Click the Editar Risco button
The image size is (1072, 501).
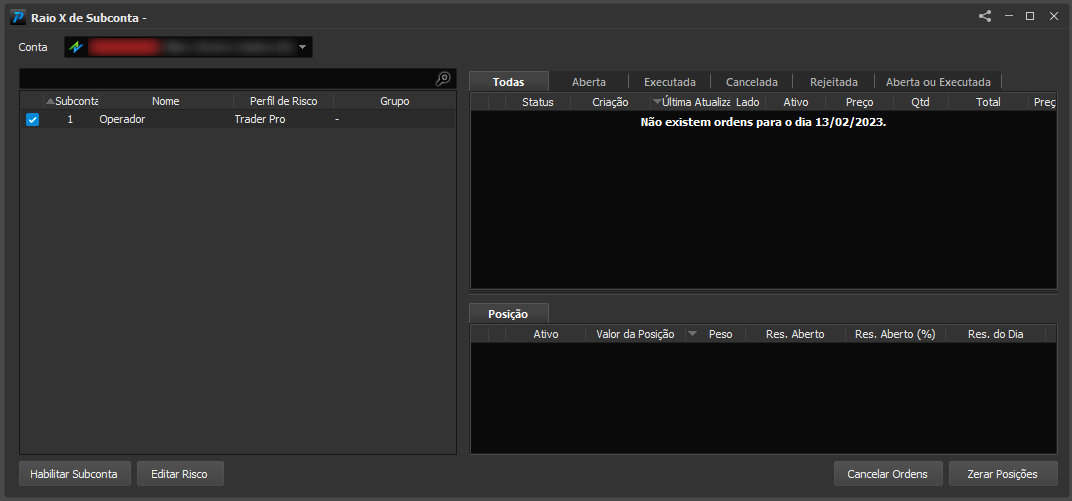[x=180, y=474]
